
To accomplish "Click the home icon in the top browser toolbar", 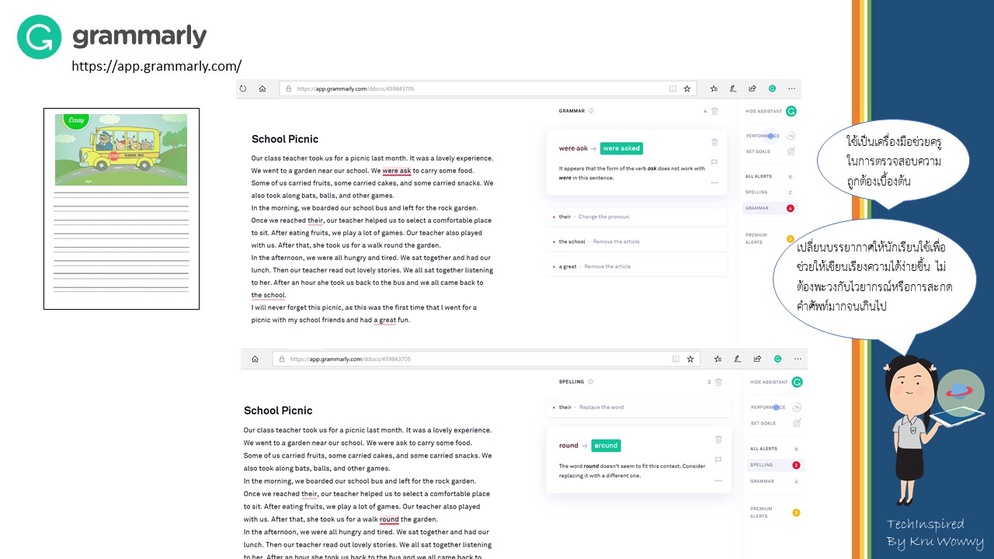I will pos(262,89).
